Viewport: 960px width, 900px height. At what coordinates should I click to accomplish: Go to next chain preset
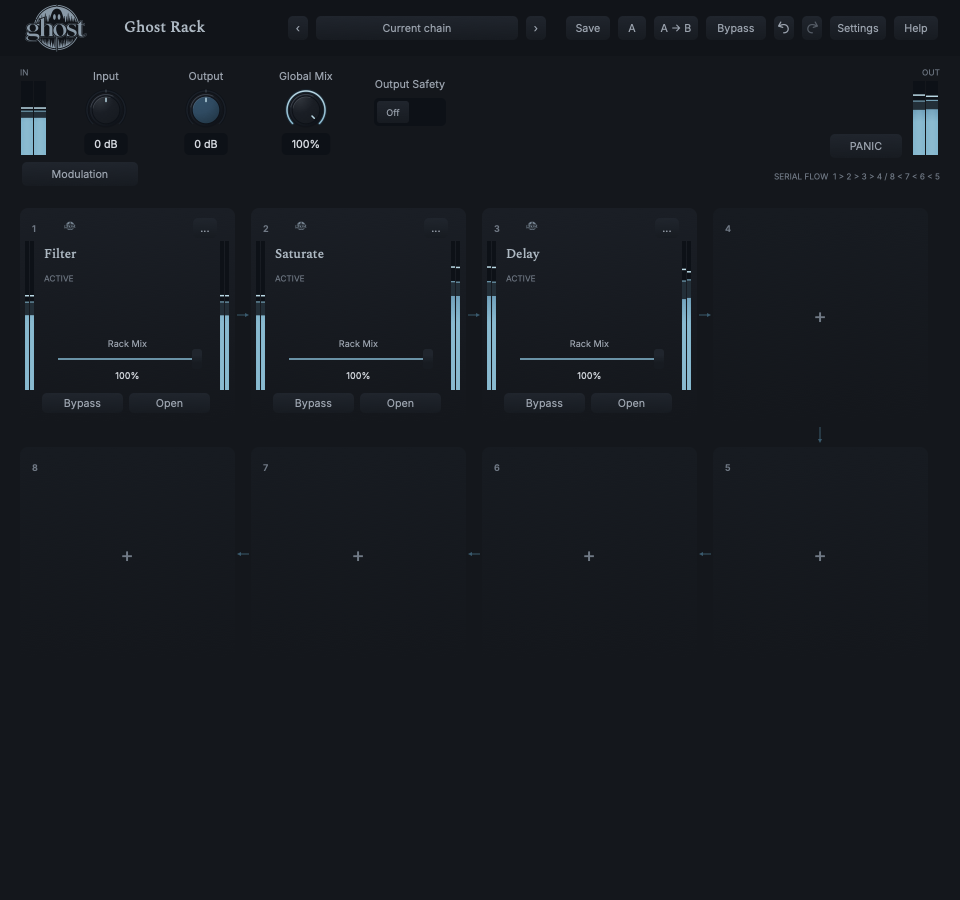click(536, 28)
